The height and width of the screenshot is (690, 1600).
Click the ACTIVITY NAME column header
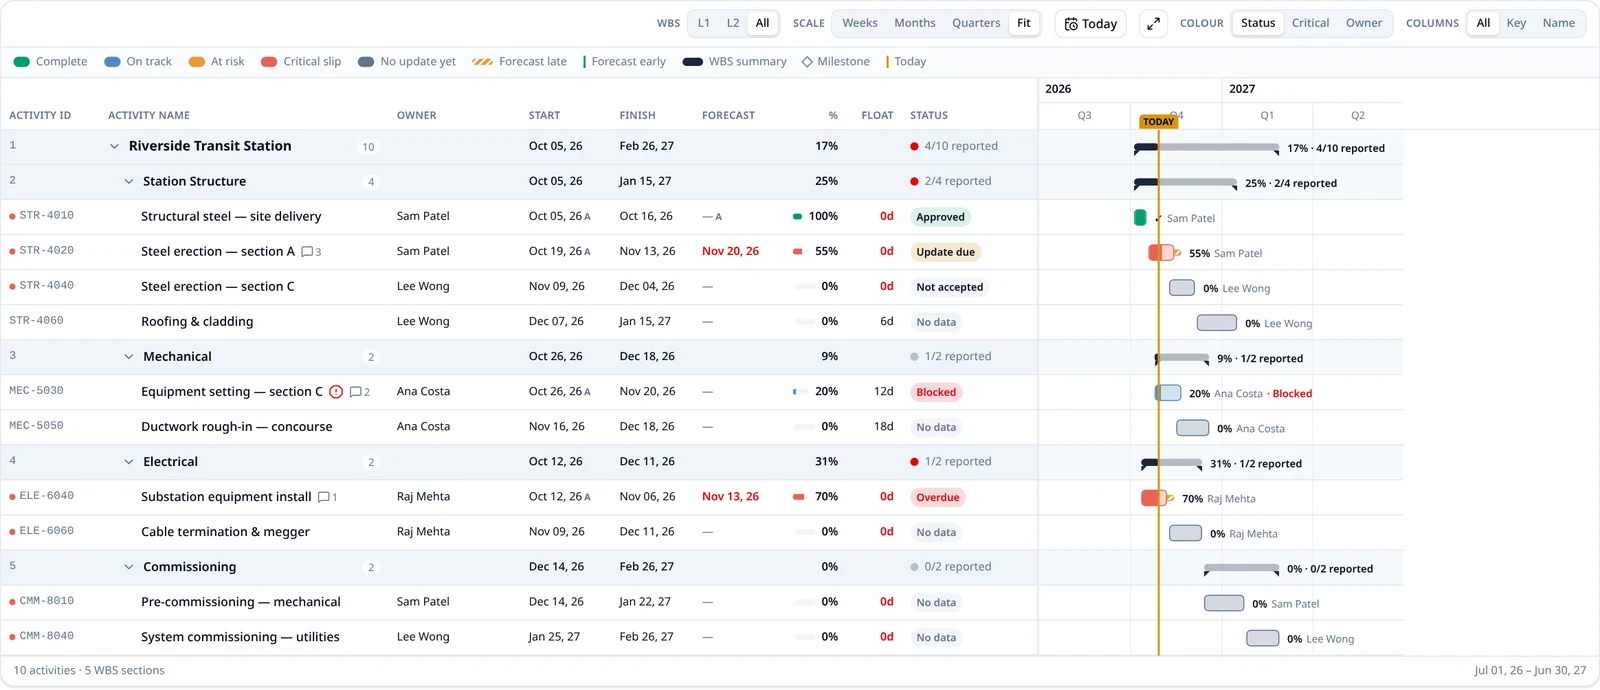[x=149, y=116]
